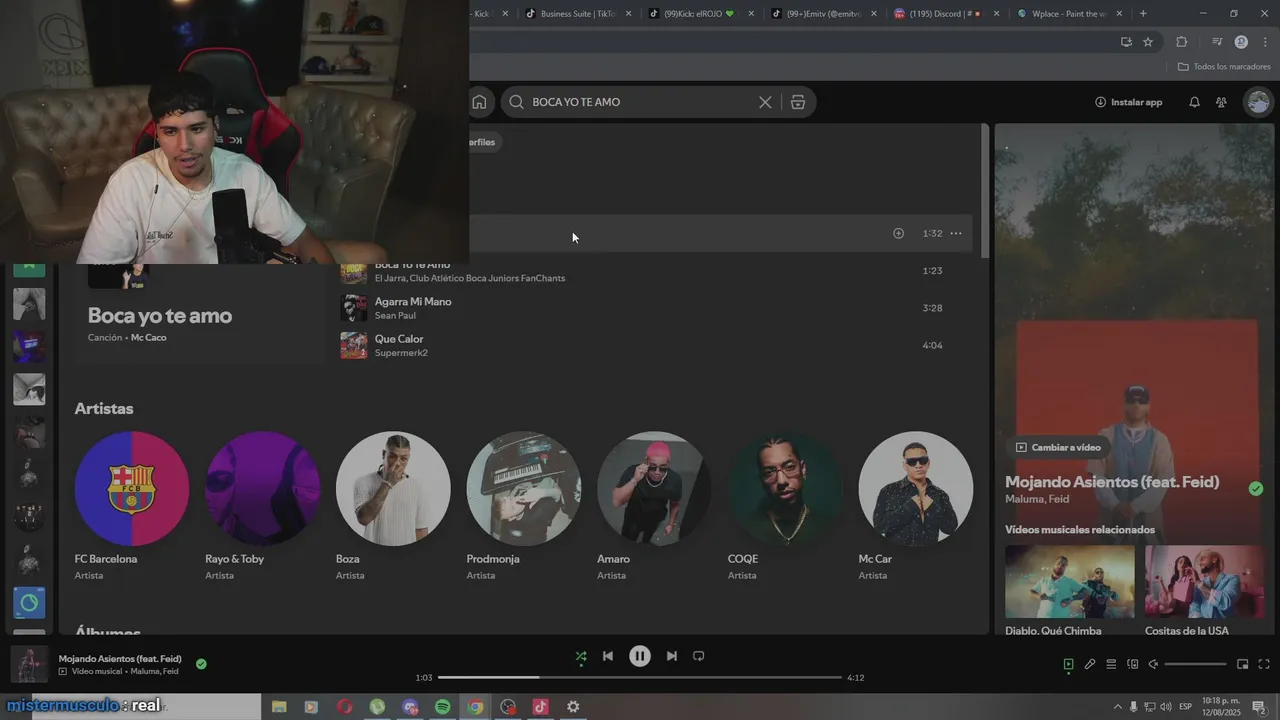Seek on the song progress bar
Screen dimensions: 1280x720
640,678
